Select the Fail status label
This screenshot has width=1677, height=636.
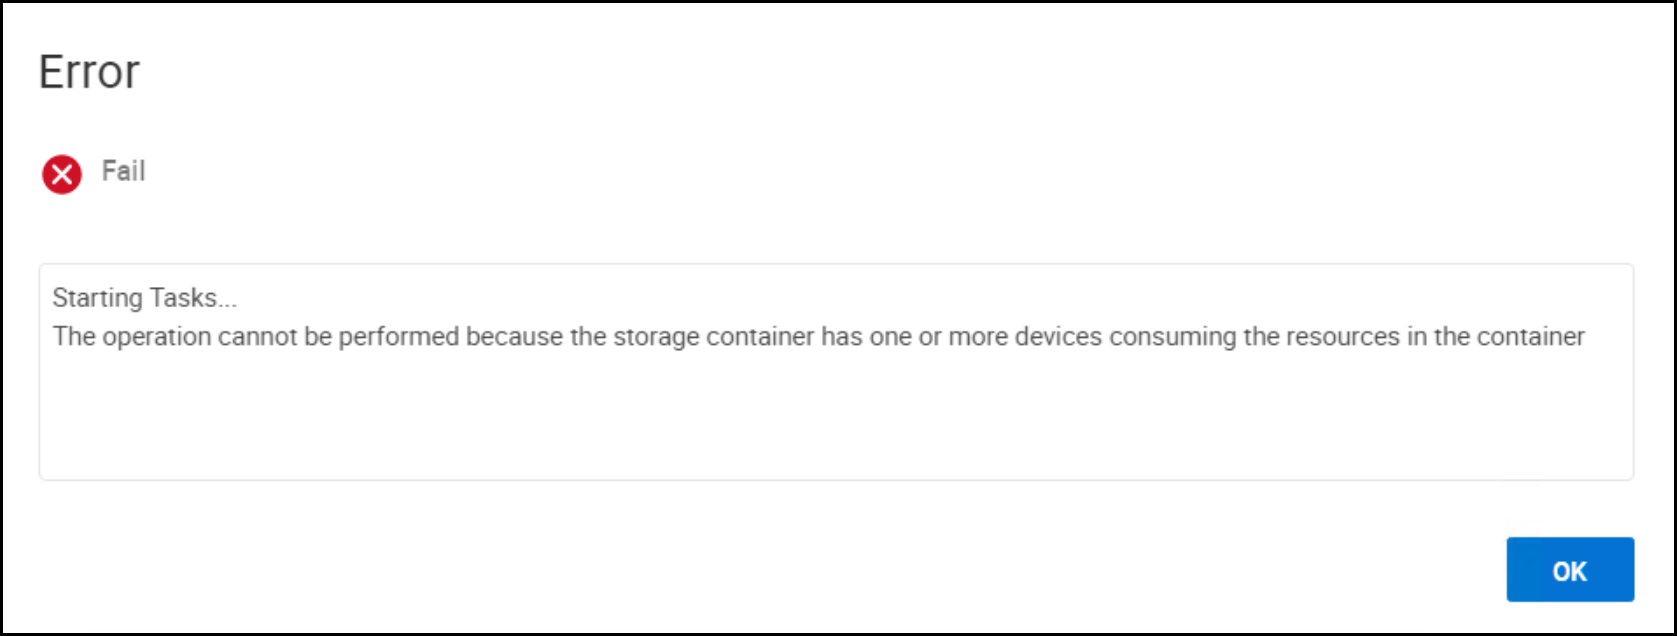(124, 171)
